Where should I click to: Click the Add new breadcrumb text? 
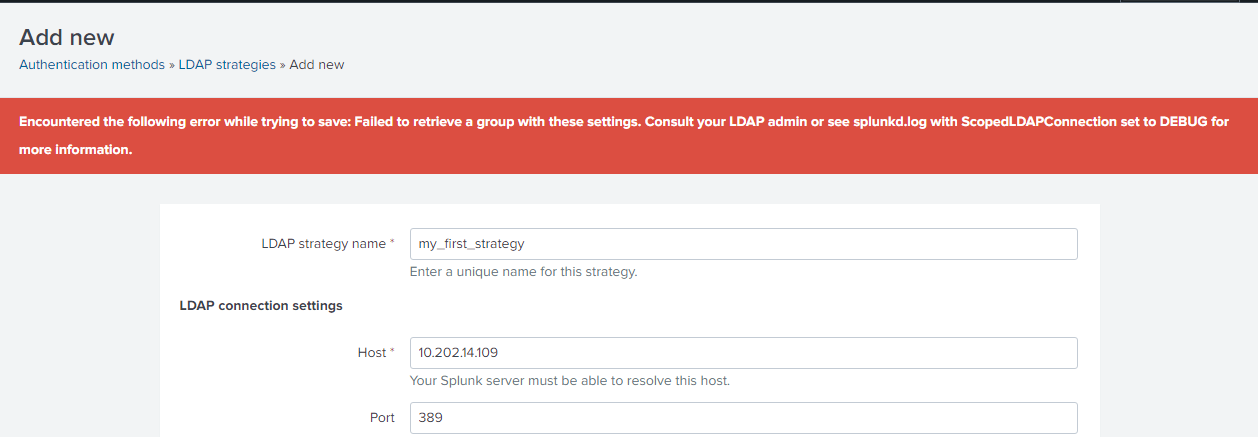(x=317, y=65)
